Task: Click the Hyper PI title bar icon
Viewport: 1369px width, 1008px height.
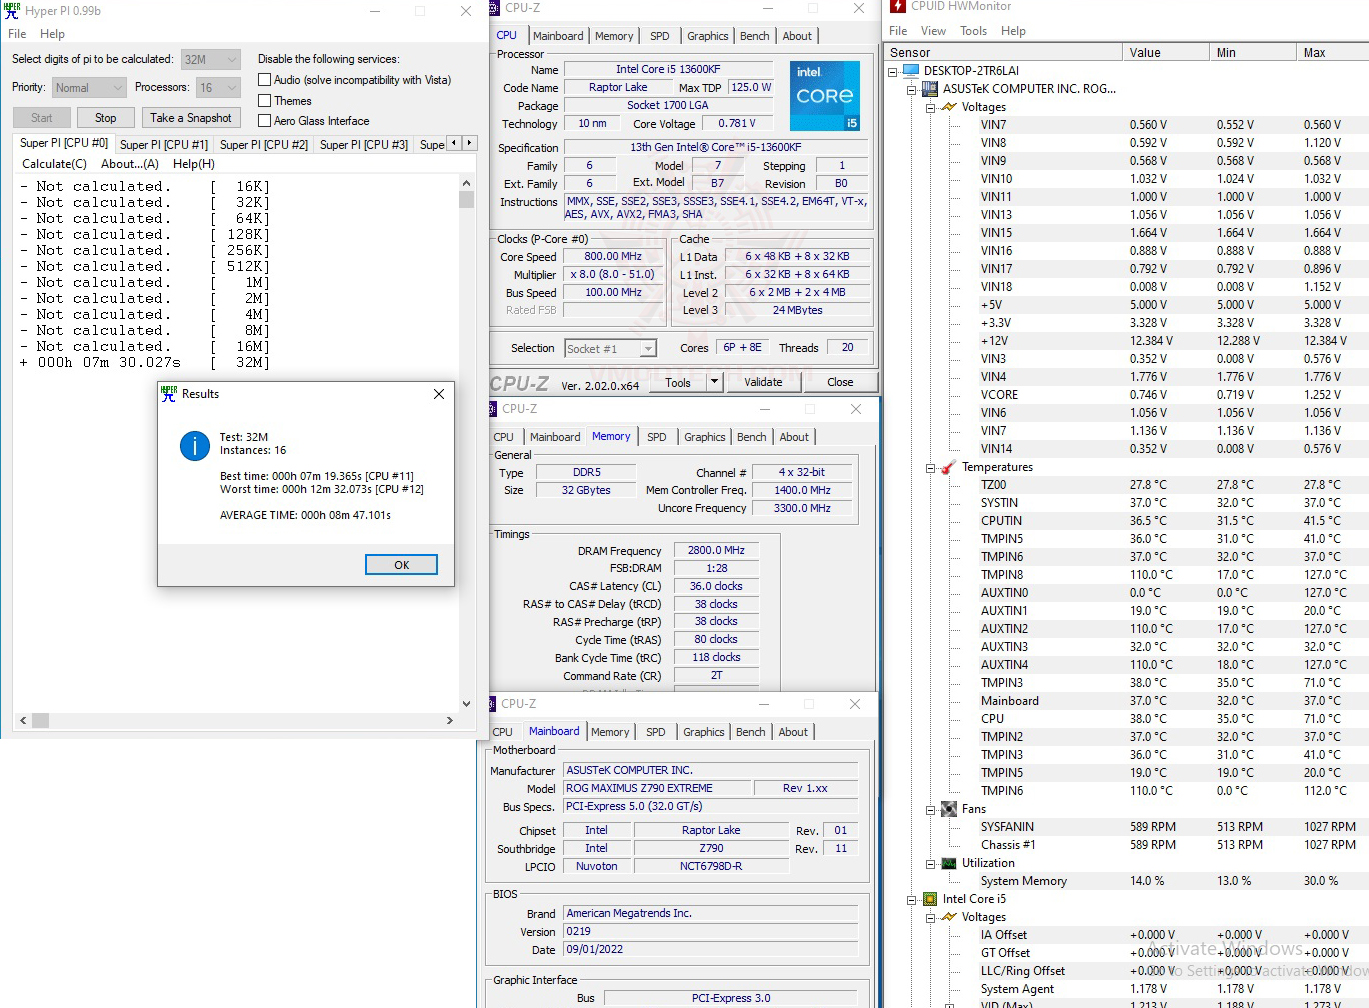Action: coord(12,11)
